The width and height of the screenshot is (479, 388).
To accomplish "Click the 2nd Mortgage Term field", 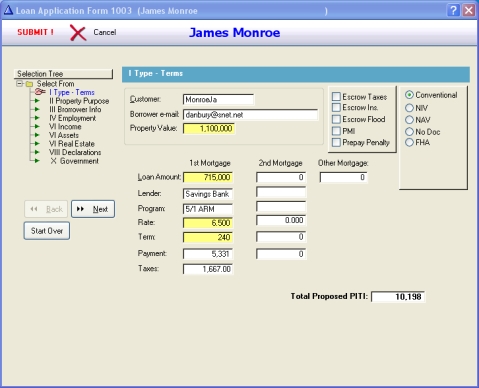I will click(281, 237).
